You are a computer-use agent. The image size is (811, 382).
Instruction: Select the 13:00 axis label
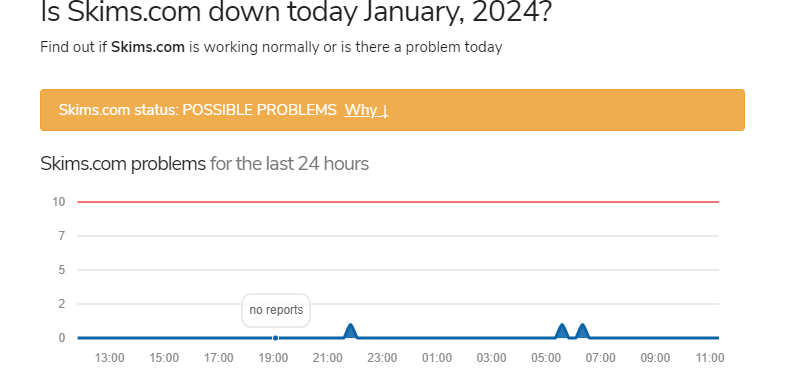click(x=110, y=358)
